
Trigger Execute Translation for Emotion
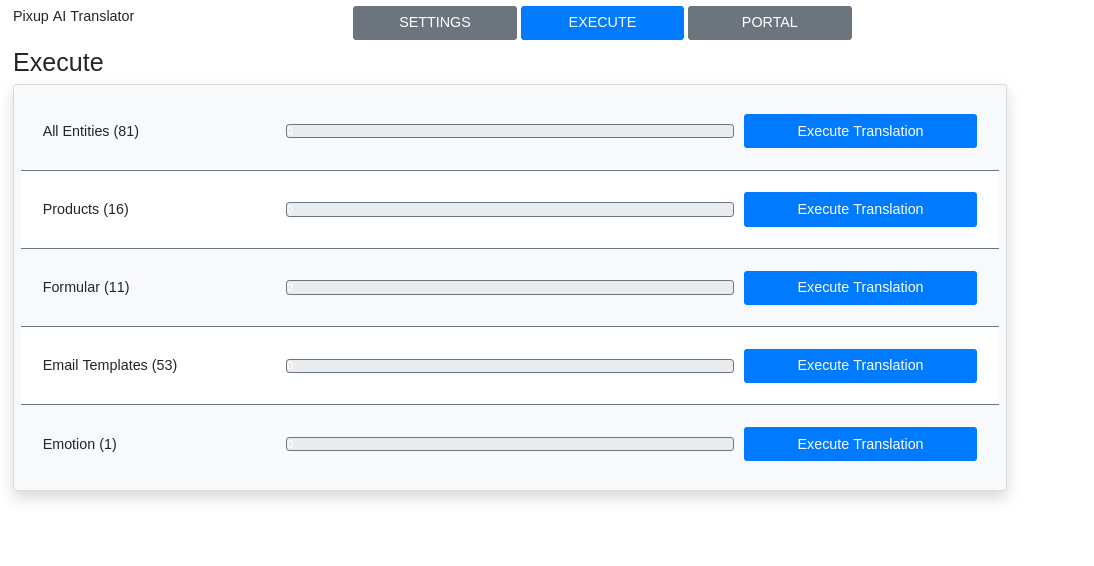860,444
